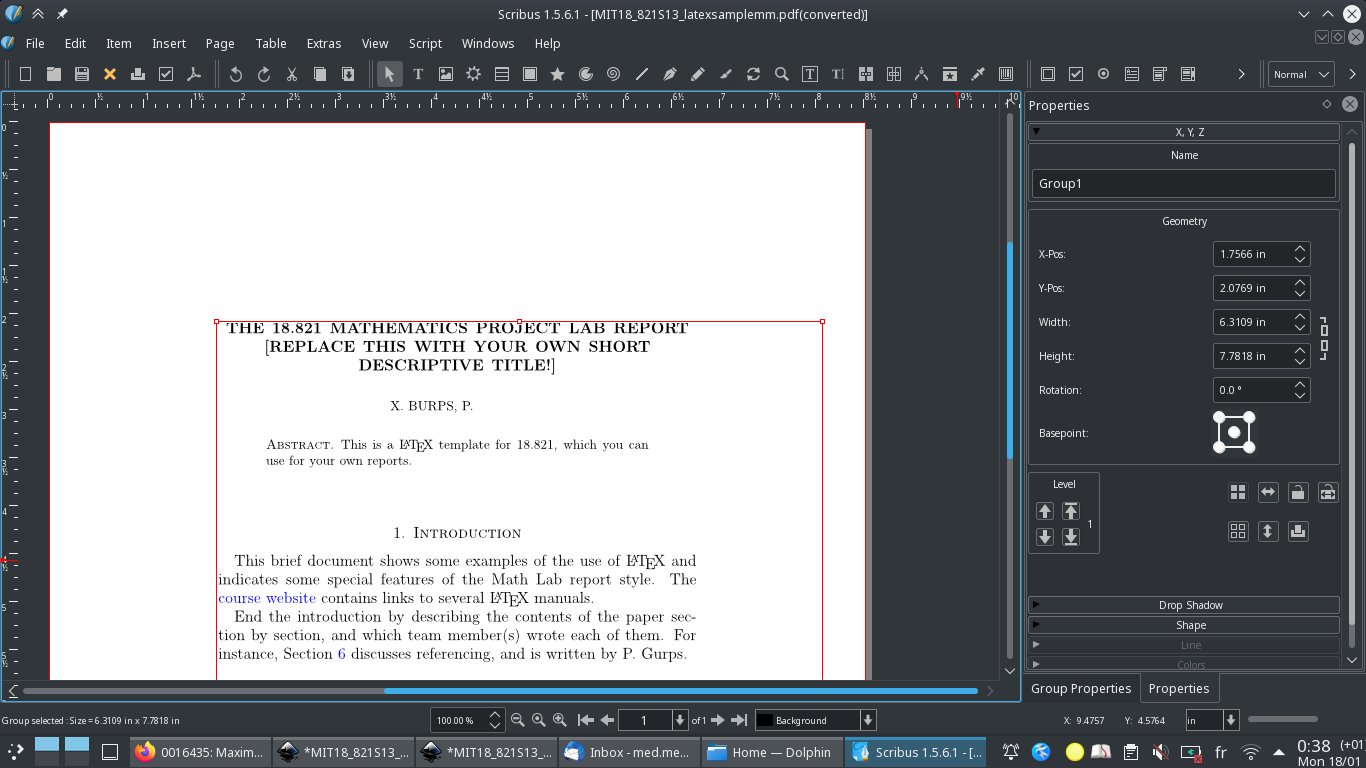
Task: Raise item to top level button
Action: point(1071,511)
